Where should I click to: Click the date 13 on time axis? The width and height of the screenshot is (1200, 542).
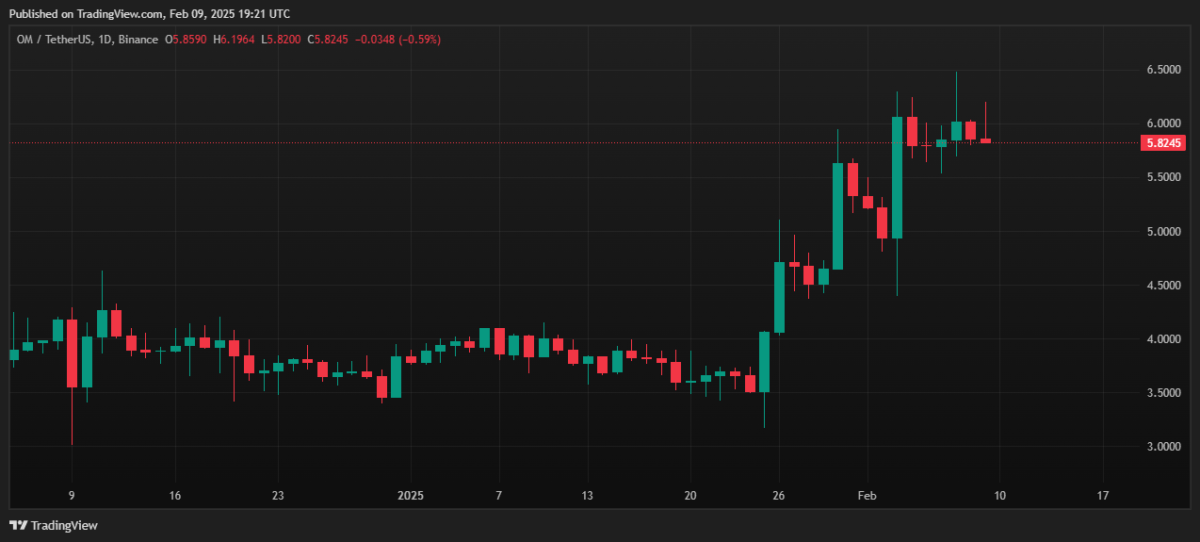tap(587, 495)
